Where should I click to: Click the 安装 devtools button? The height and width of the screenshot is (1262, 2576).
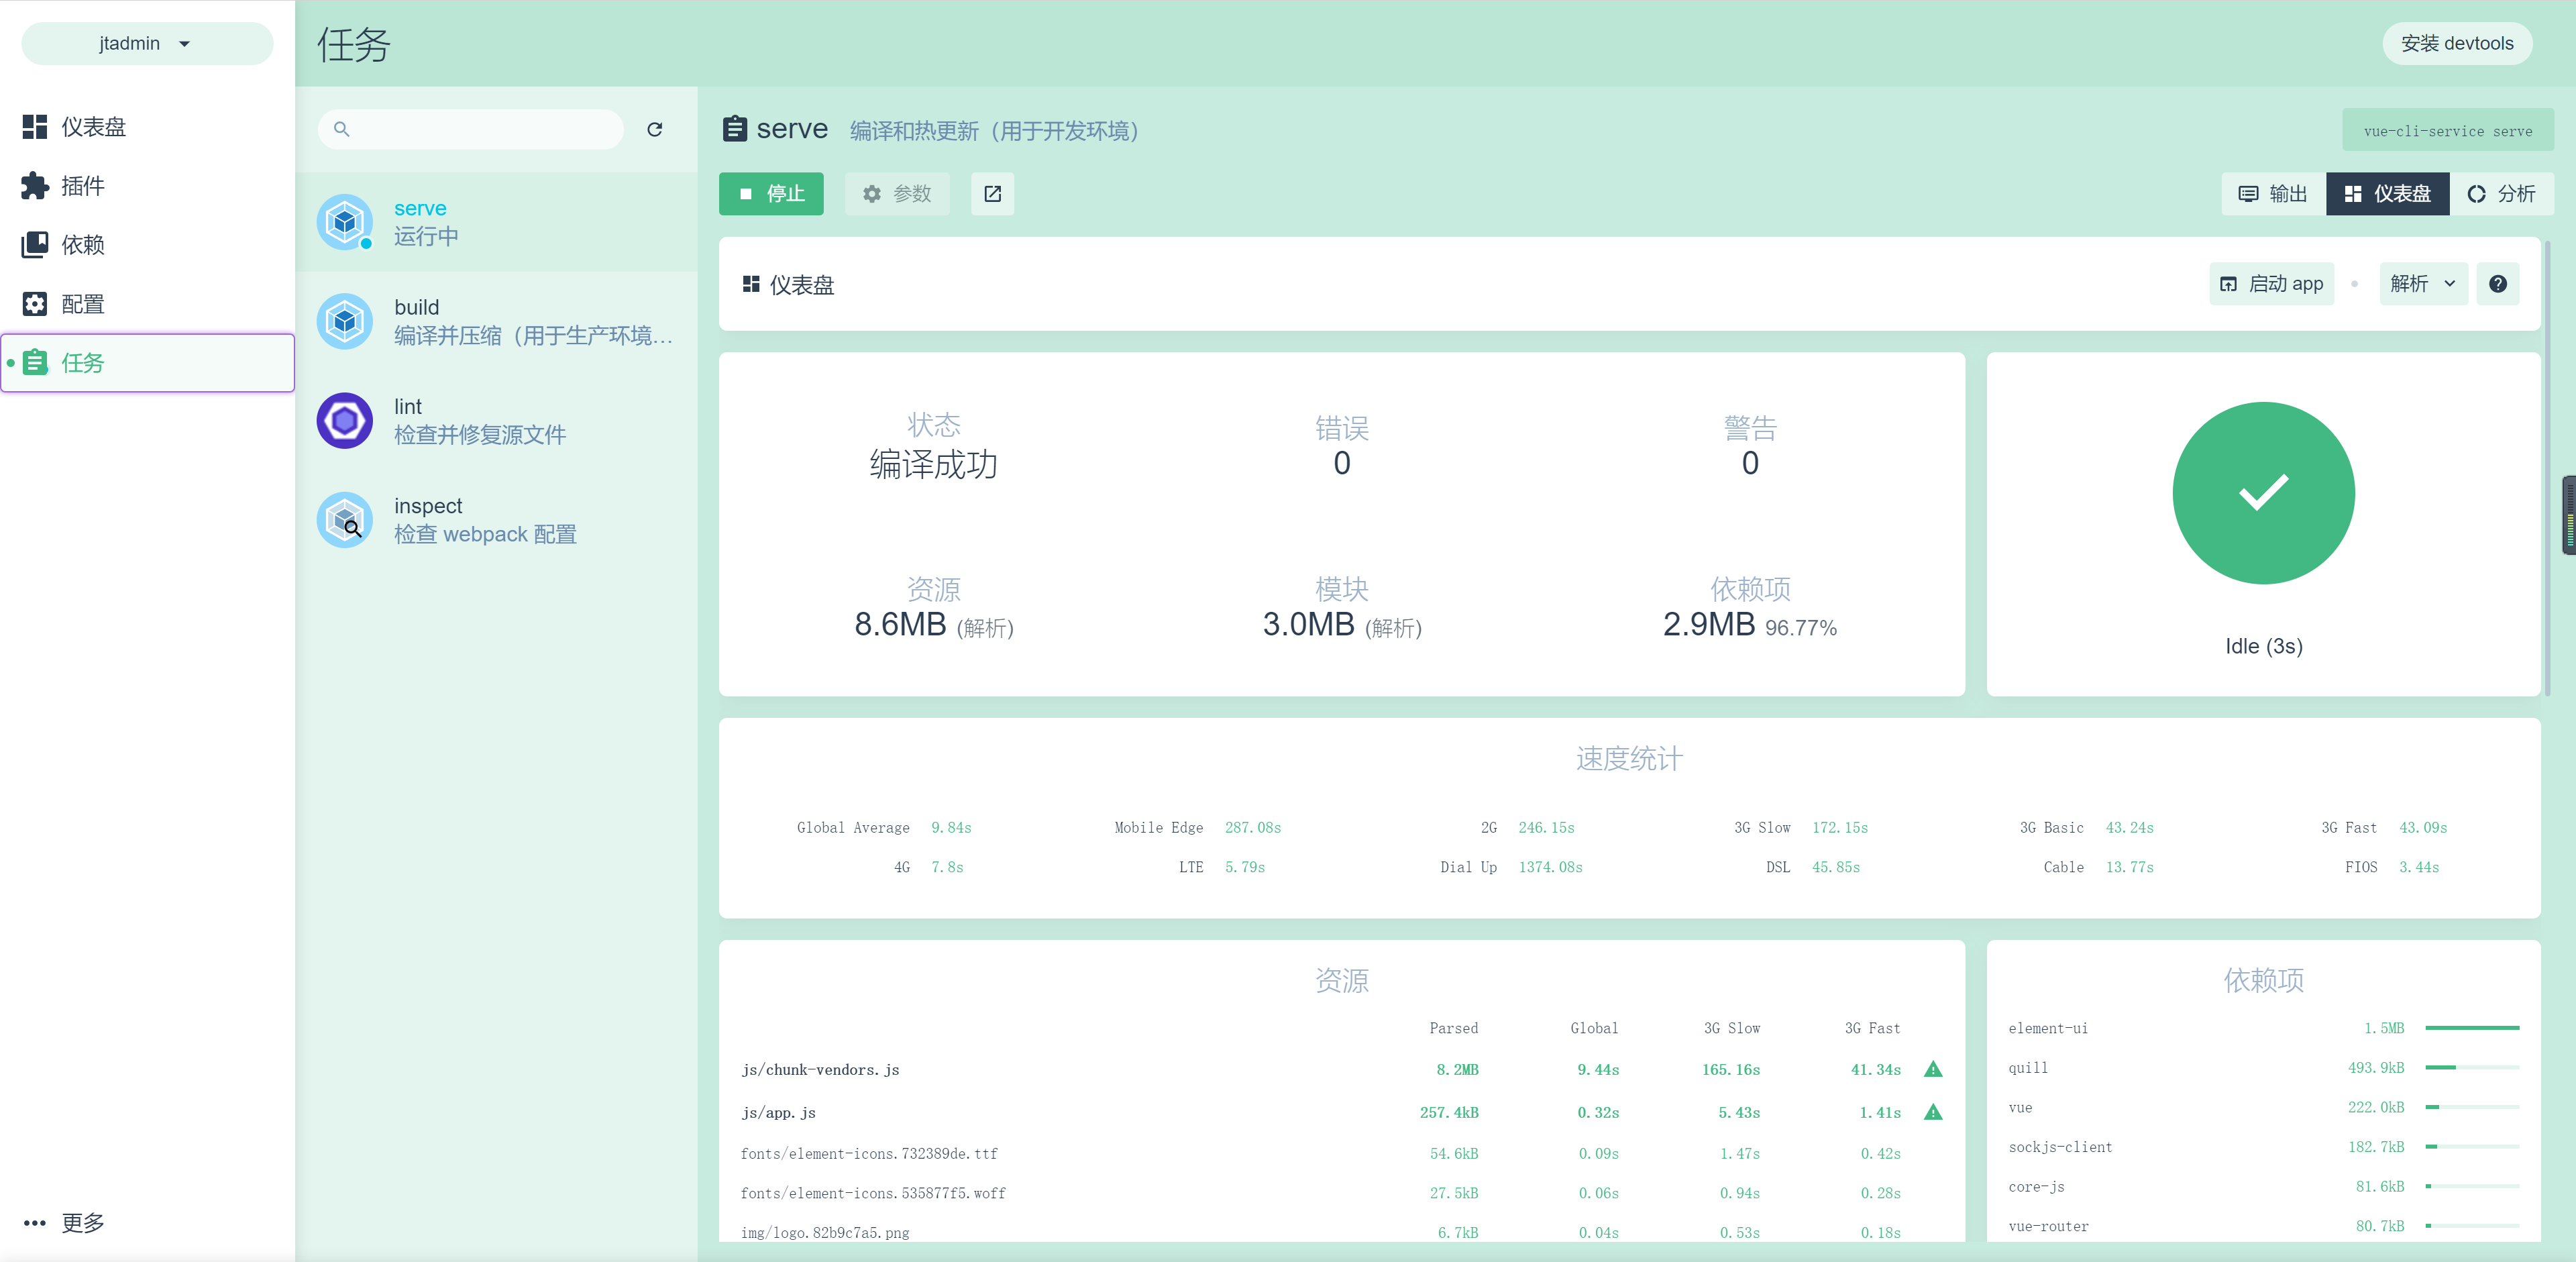[2457, 43]
